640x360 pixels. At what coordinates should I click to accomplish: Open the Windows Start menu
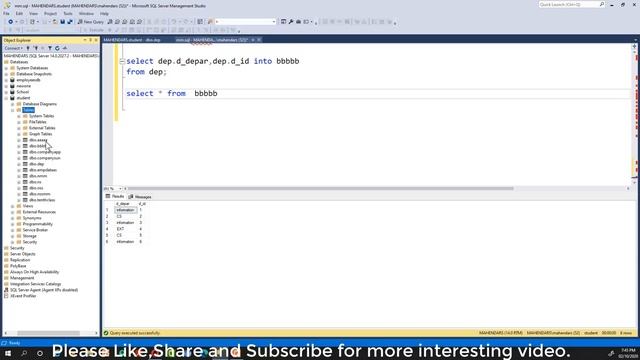tap(8, 353)
